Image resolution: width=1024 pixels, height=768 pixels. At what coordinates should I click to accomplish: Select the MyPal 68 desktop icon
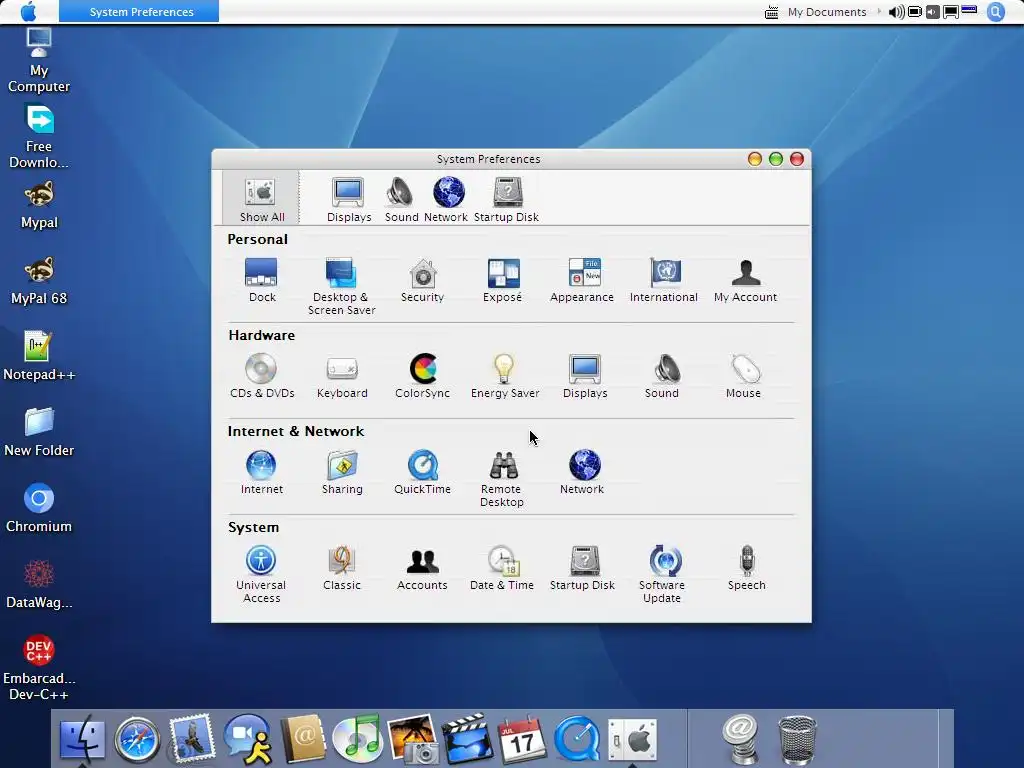(39, 281)
